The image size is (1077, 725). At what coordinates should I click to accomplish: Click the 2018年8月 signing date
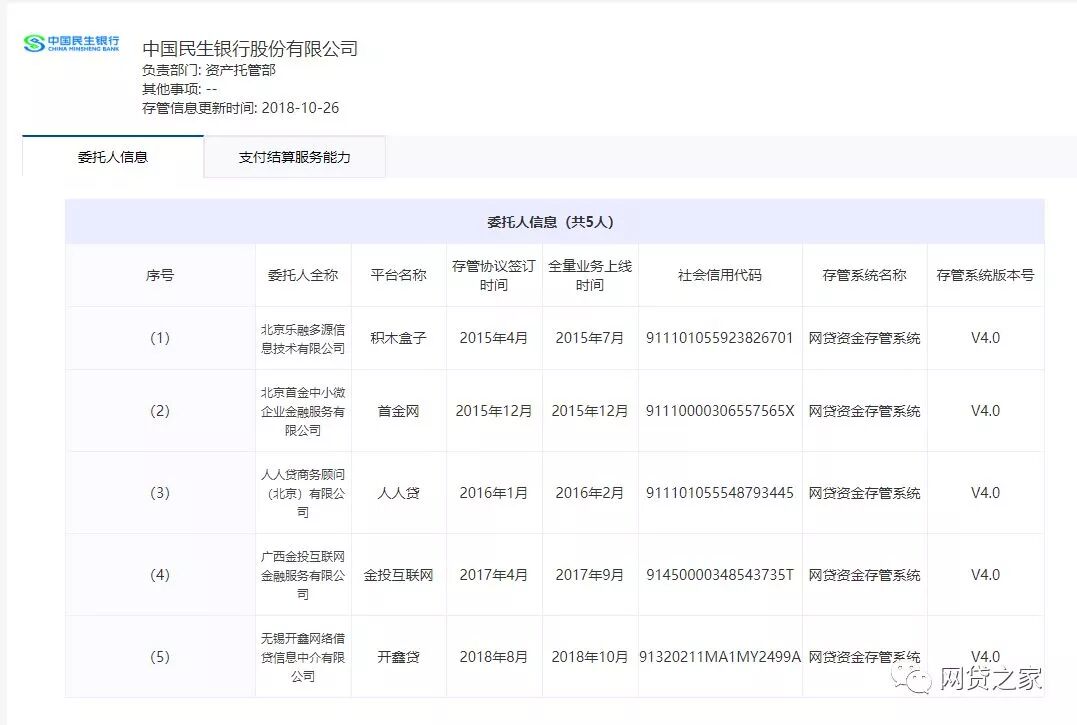494,657
